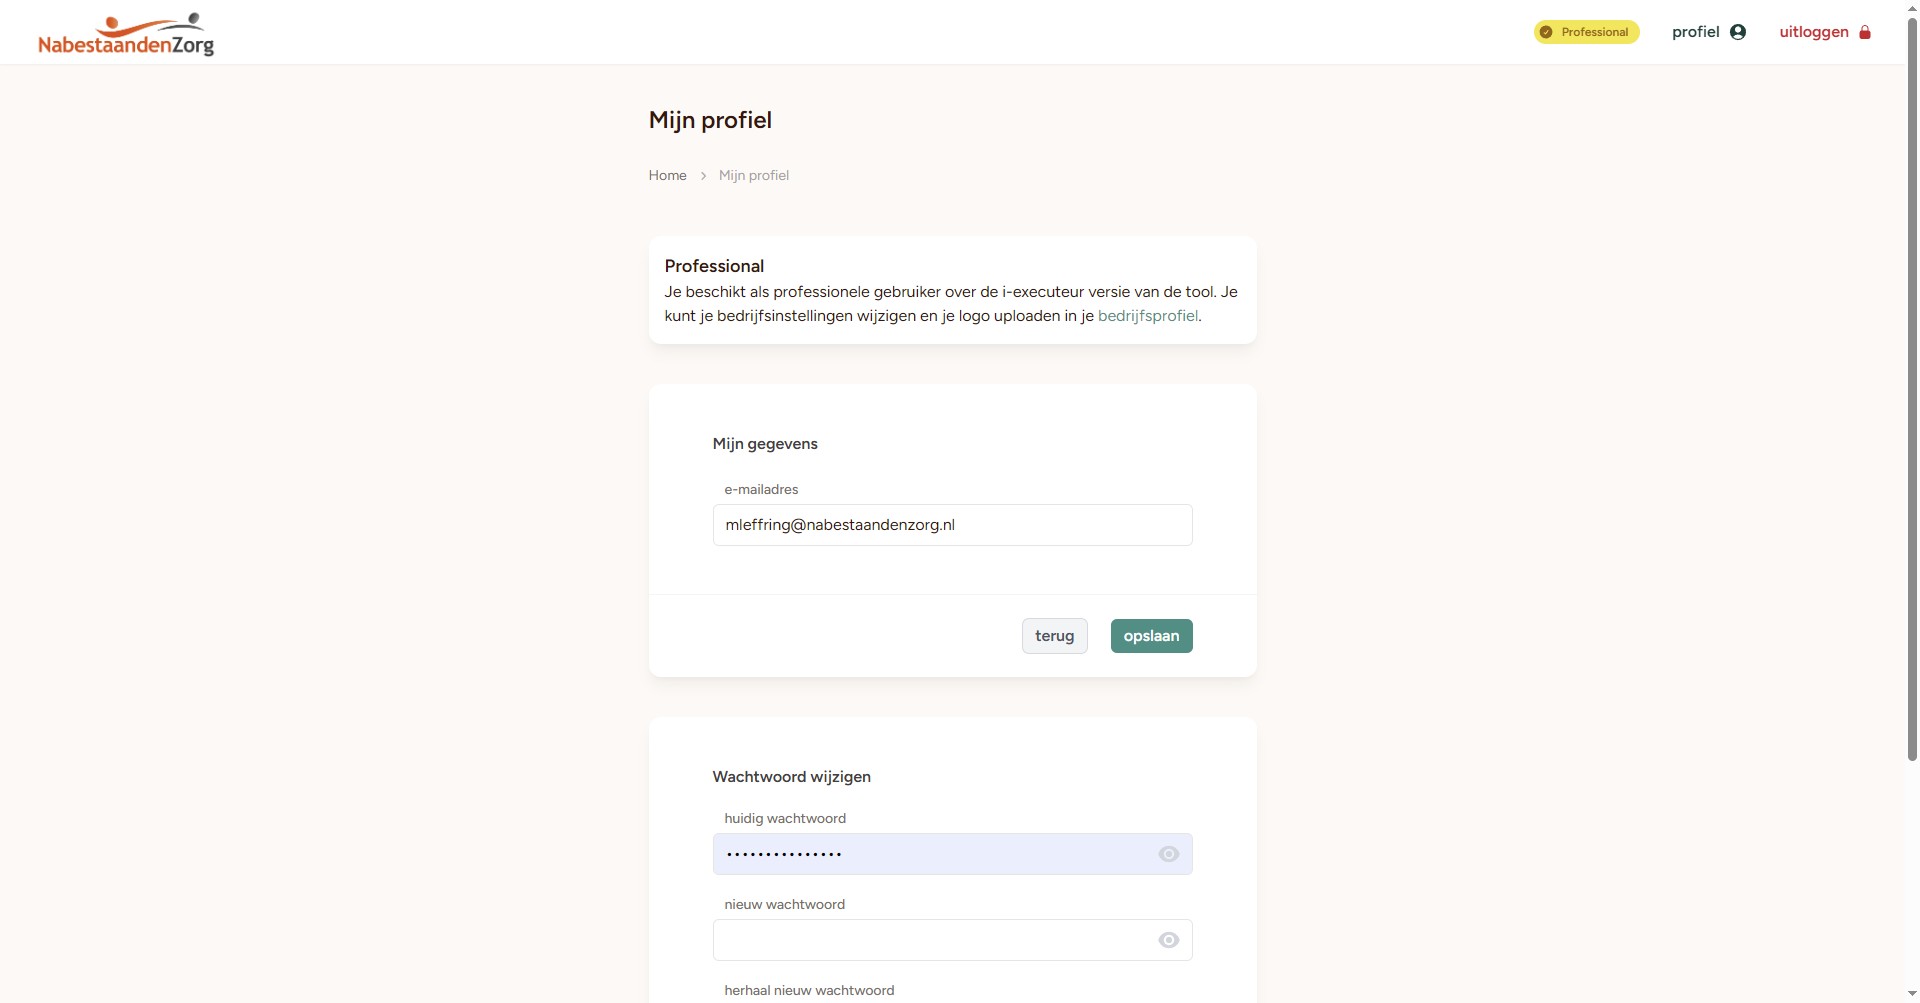Save details with the opslaan button
Screen dimensions: 1920x1003
(x=1151, y=636)
